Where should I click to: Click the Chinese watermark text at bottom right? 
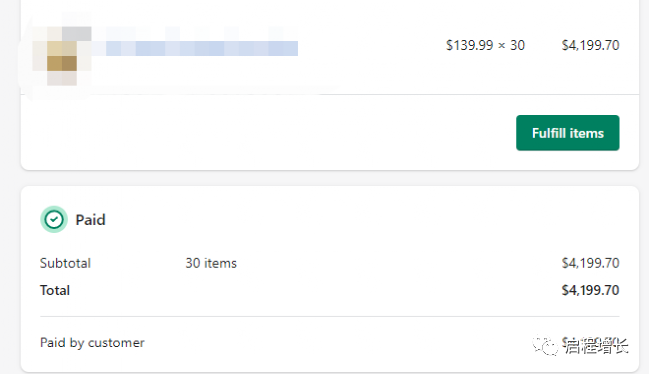[x=596, y=345]
